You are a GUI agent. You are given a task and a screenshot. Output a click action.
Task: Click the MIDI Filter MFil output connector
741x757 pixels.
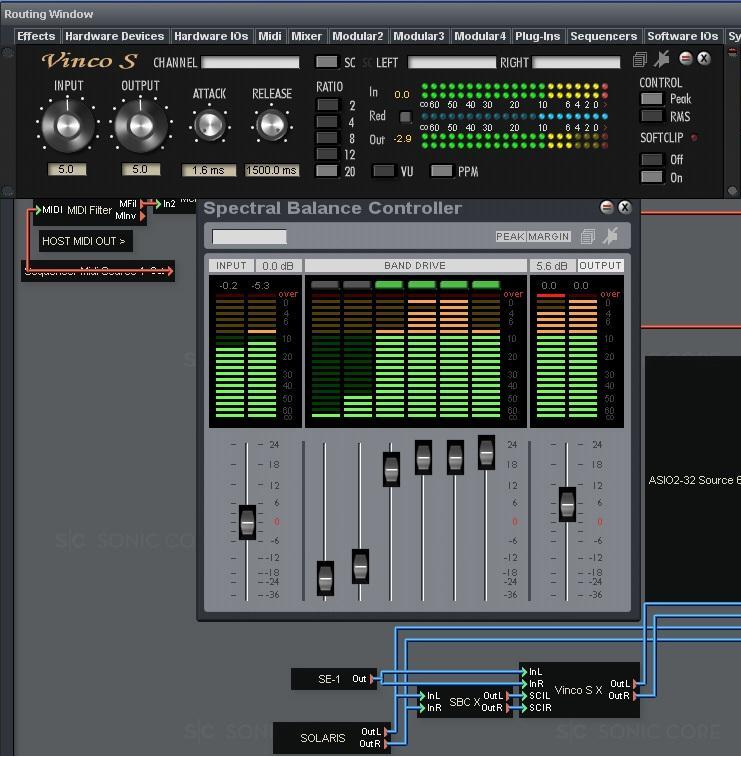143,204
